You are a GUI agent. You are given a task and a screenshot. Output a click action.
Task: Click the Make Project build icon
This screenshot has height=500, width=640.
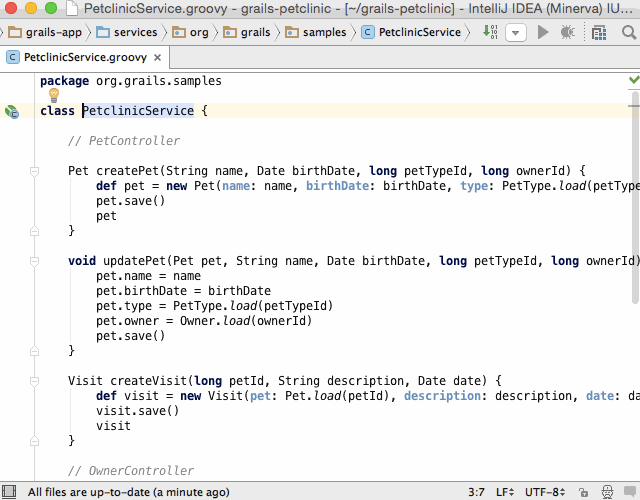(x=490, y=31)
